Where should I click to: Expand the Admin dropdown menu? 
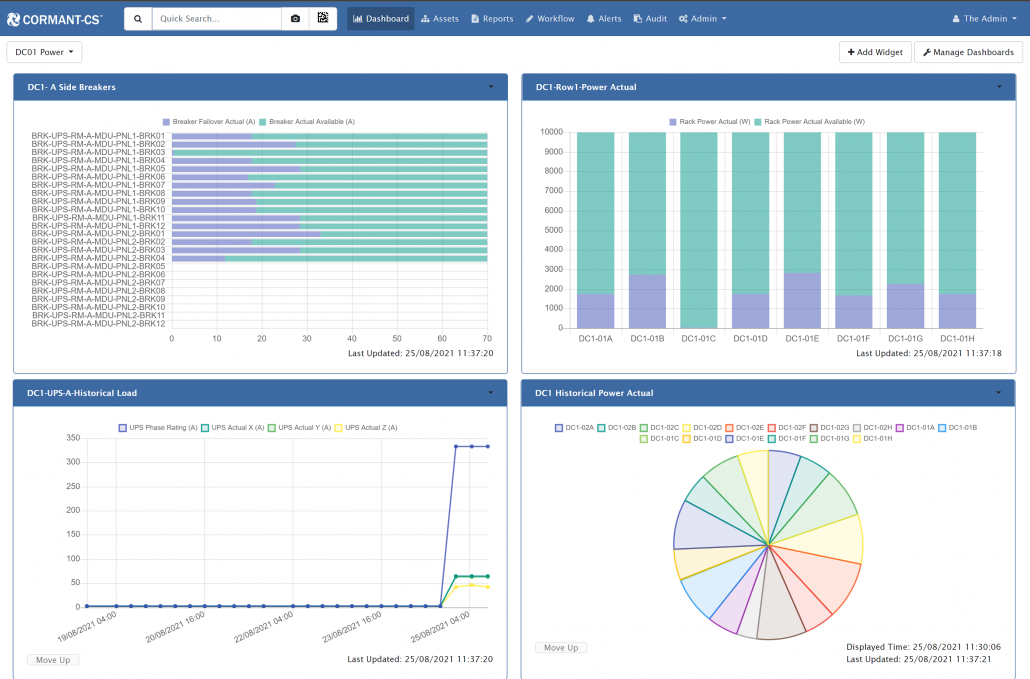pos(702,19)
